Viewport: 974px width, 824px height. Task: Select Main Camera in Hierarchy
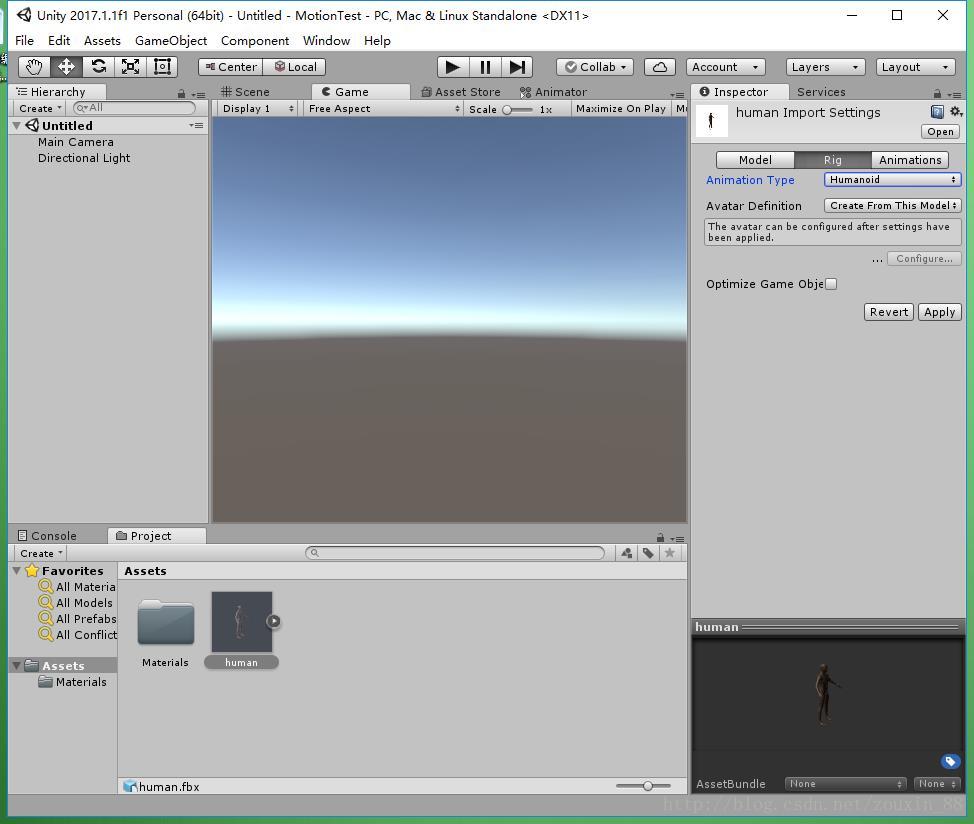tap(75, 142)
